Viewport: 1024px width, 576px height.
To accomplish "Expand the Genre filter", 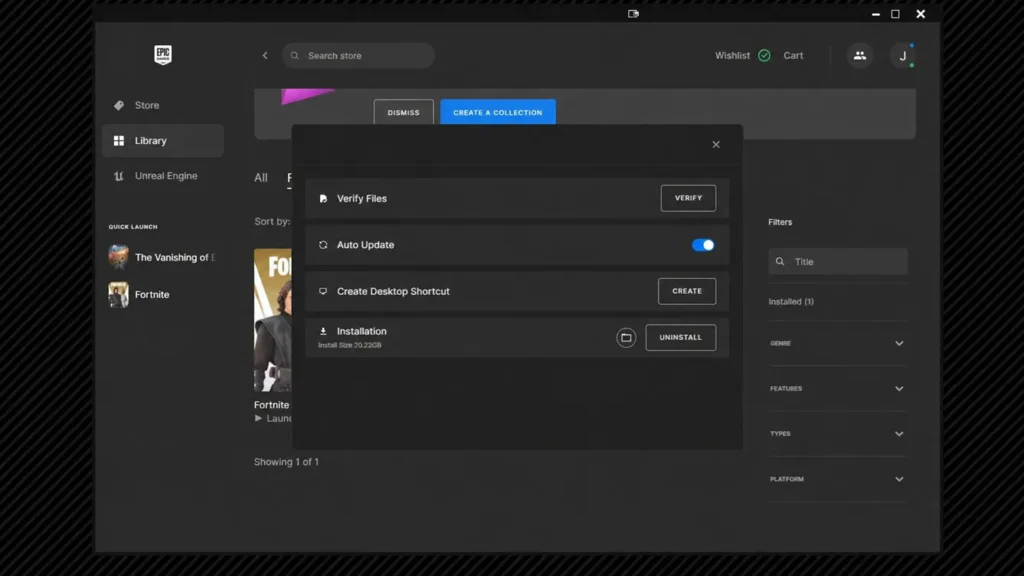I will click(x=838, y=344).
